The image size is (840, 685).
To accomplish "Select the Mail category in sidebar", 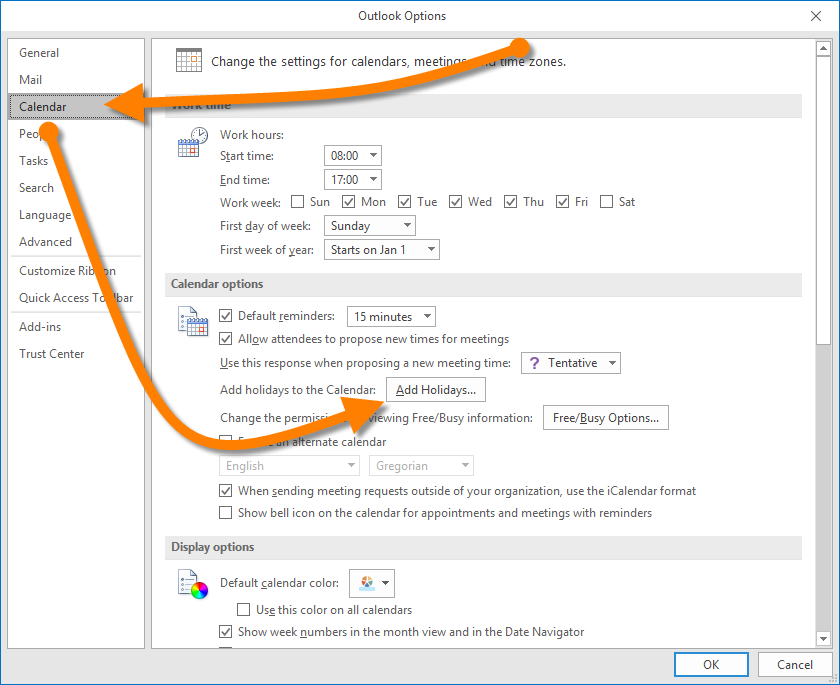I will click(31, 80).
